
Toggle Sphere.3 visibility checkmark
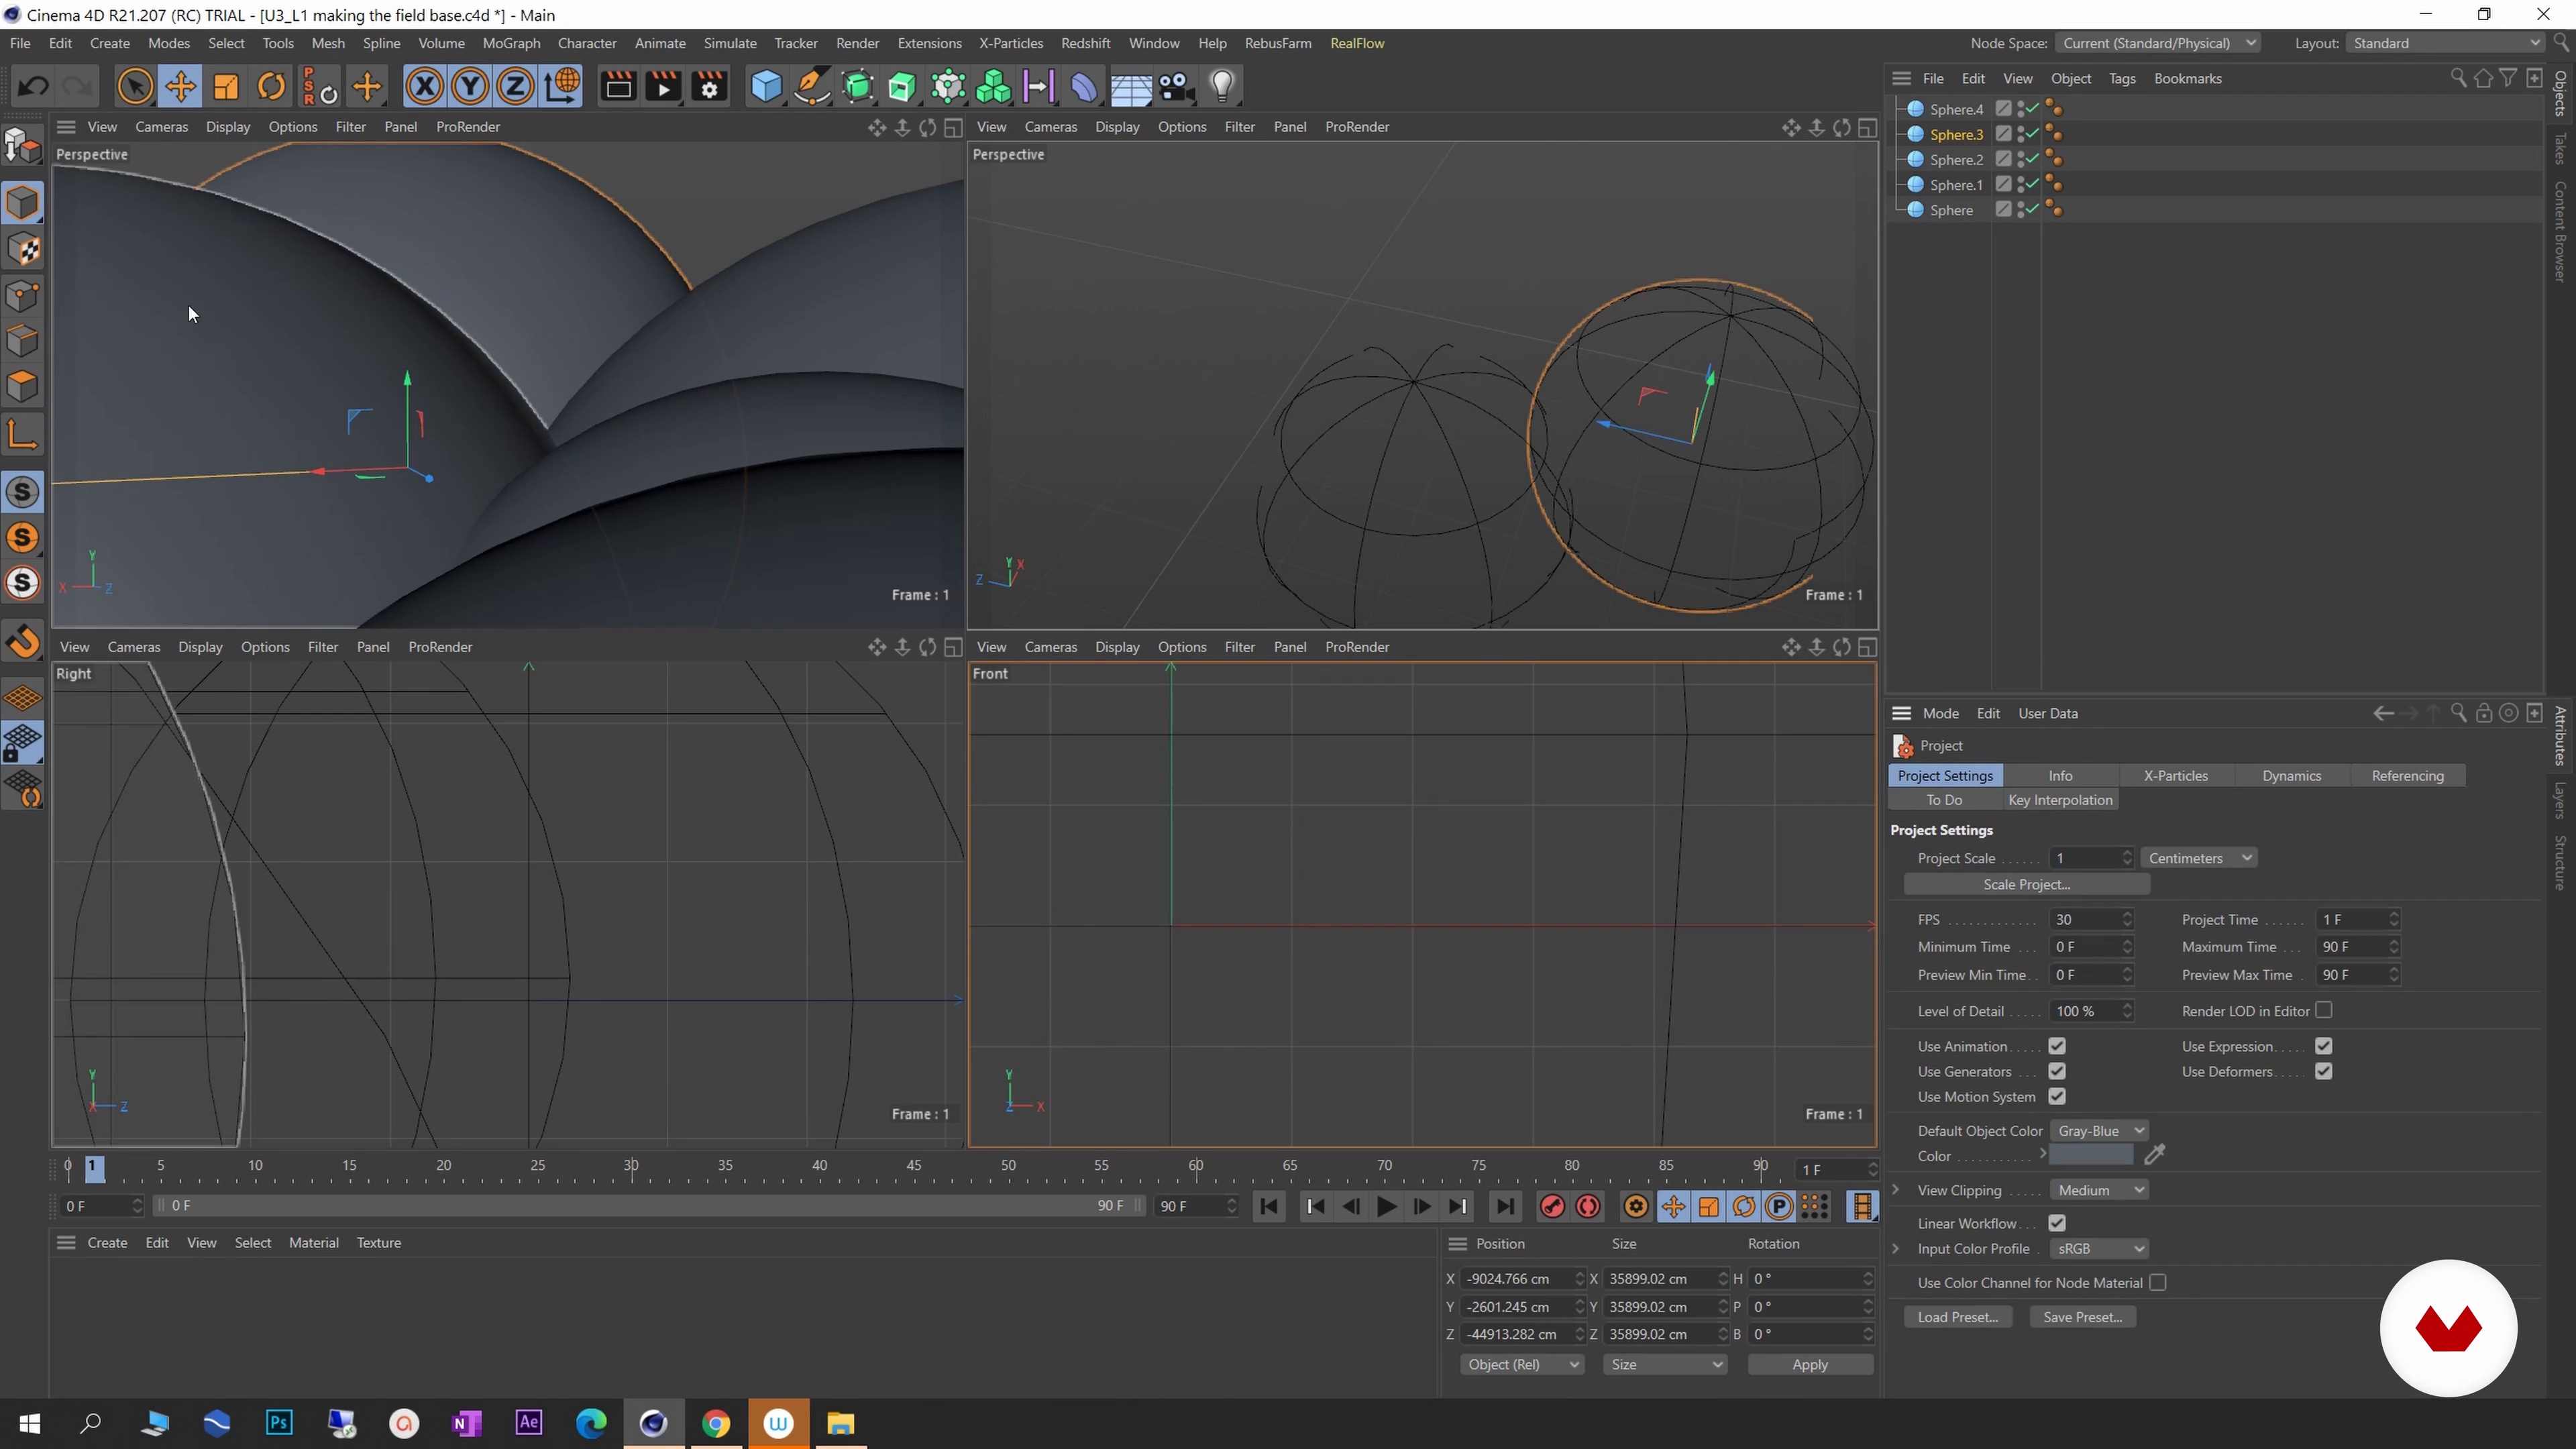[x=2032, y=134]
